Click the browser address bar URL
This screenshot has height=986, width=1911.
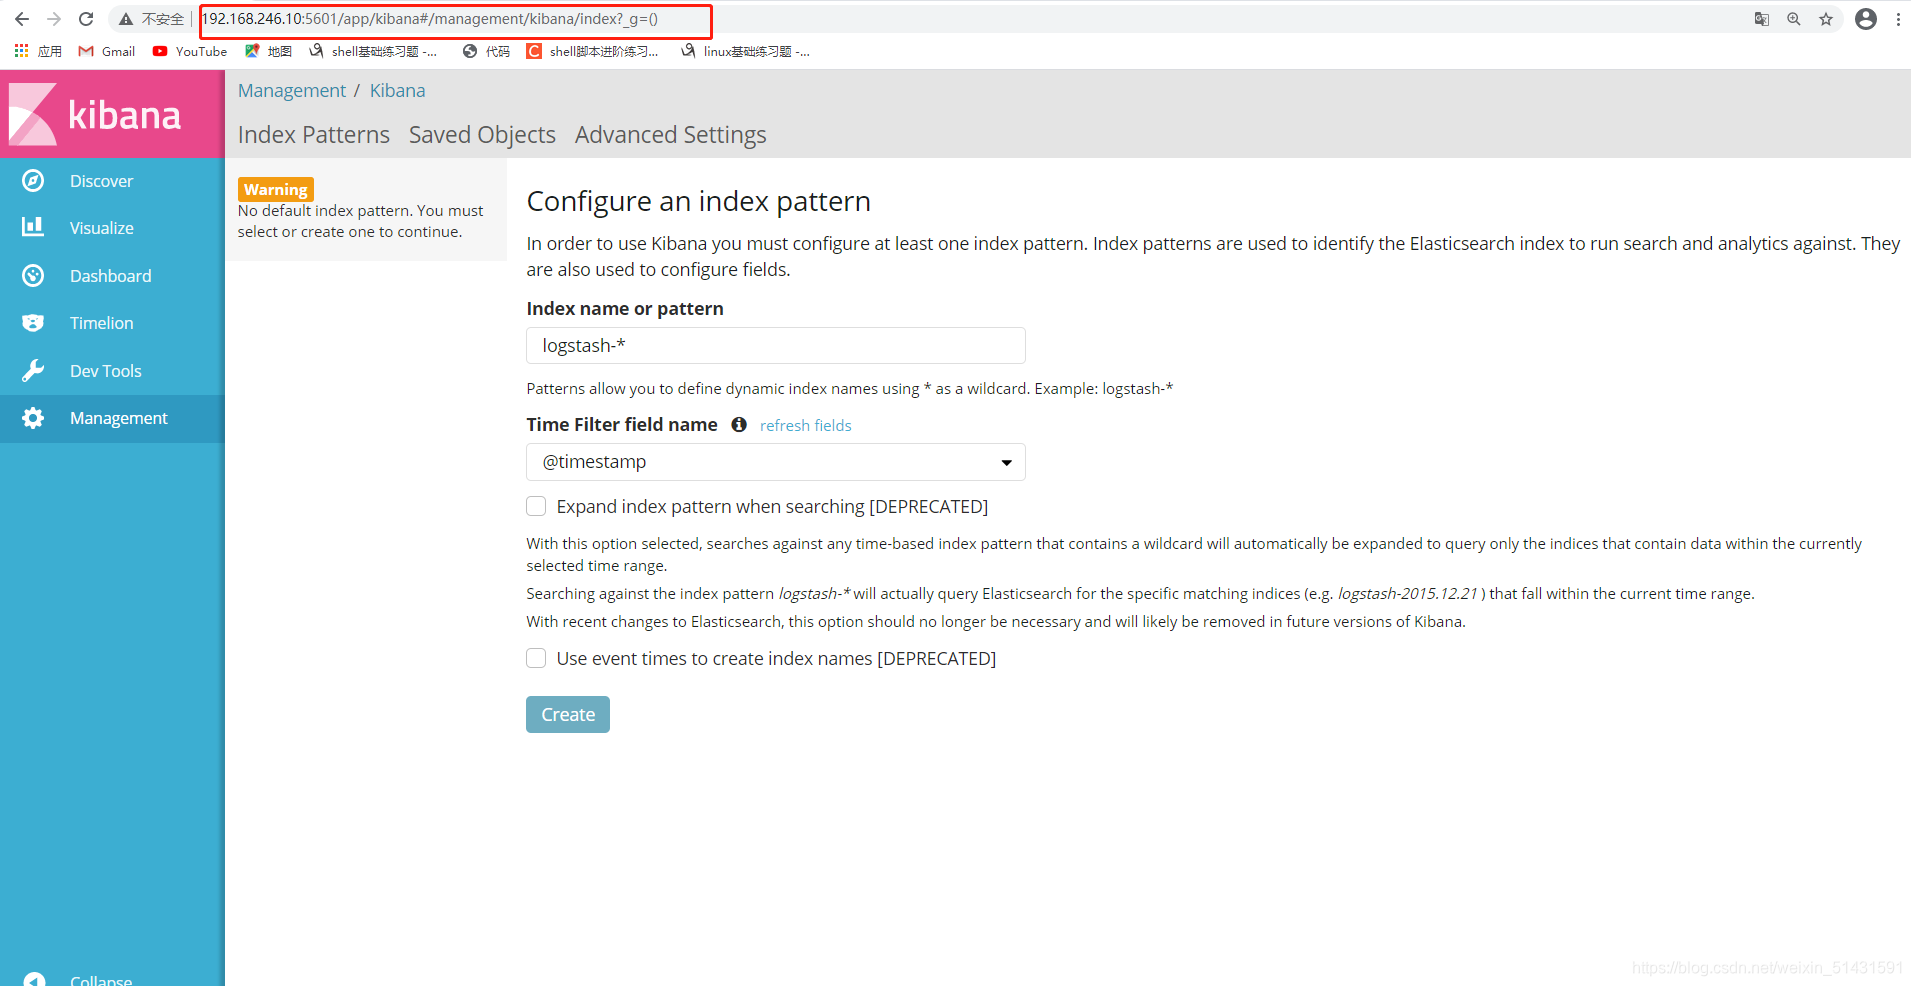point(430,19)
